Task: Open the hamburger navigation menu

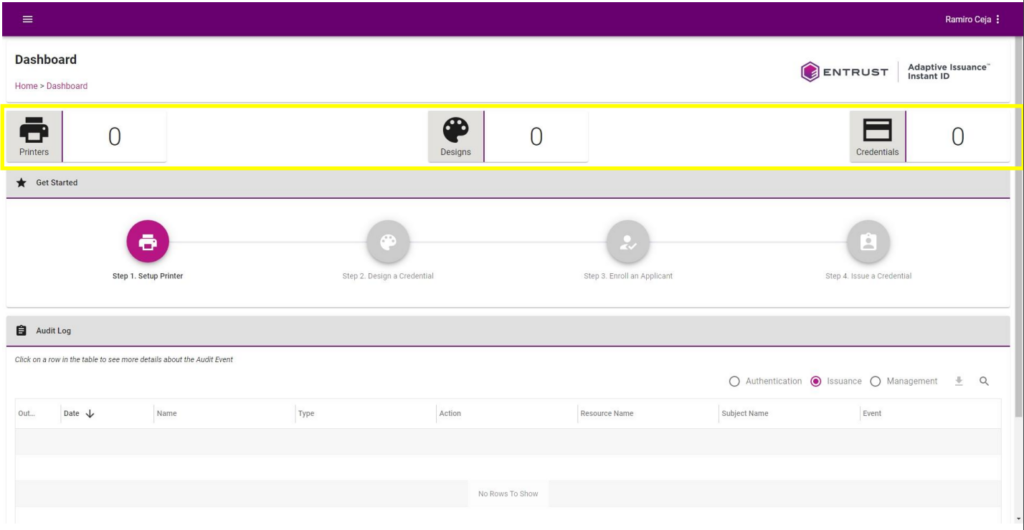Action: [x=27, y=19]
